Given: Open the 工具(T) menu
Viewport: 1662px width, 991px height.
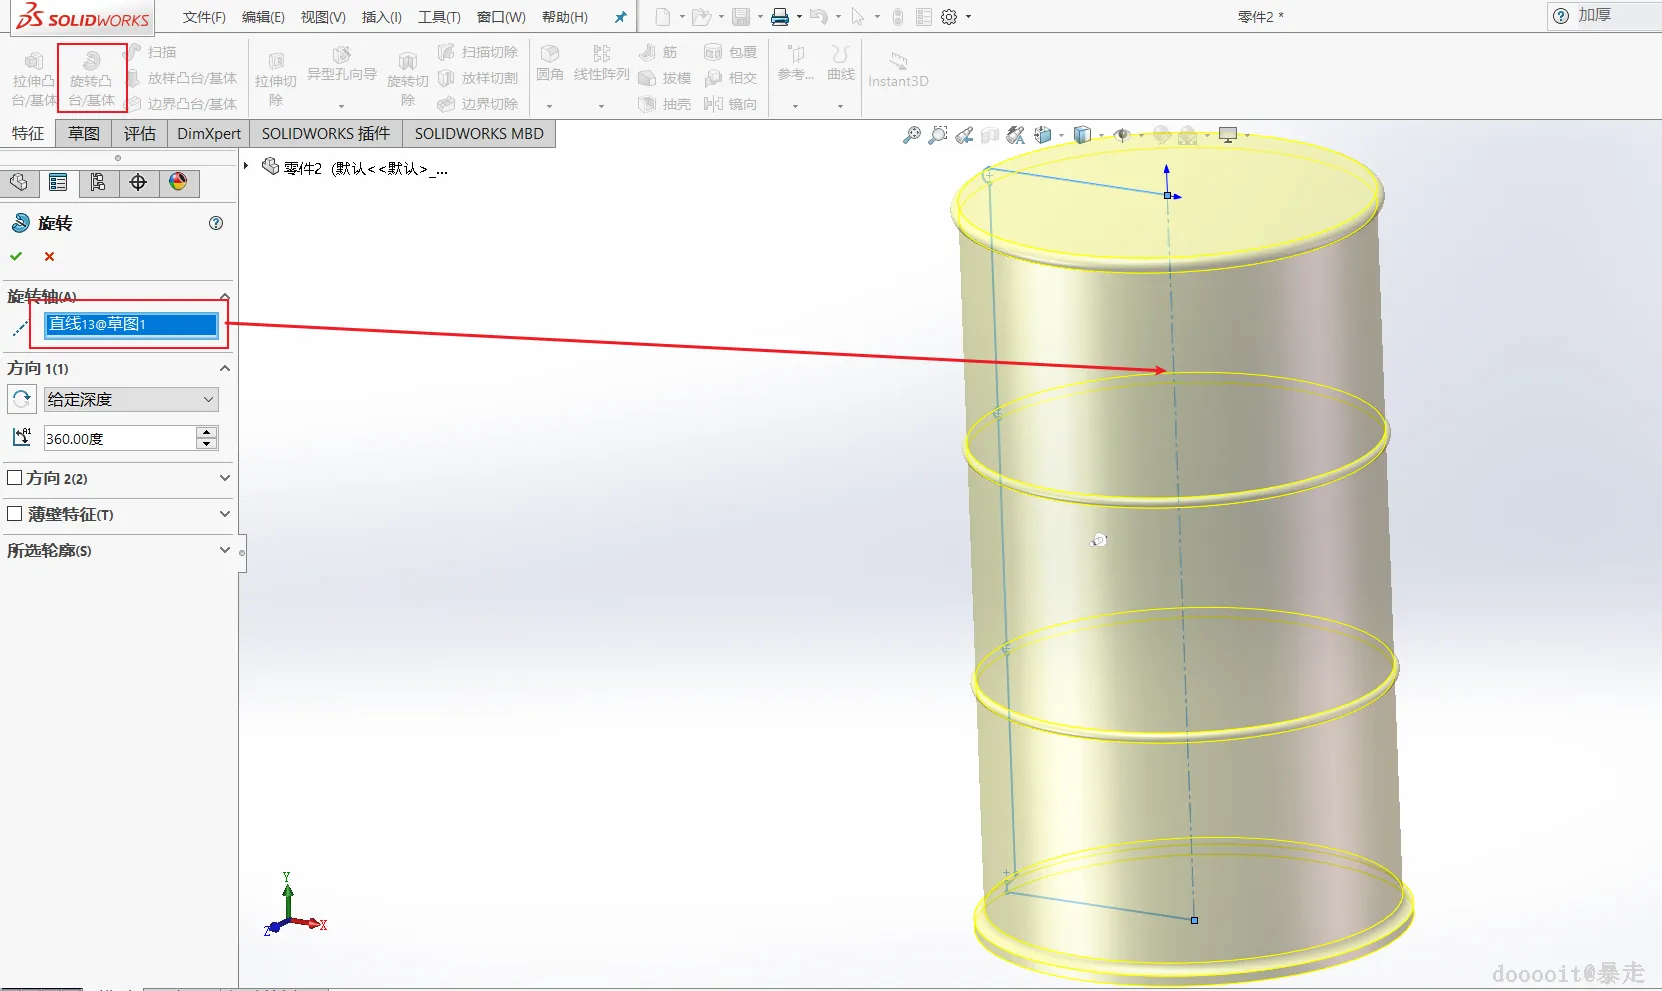Looking at the screenshot, I should [439, 17].
